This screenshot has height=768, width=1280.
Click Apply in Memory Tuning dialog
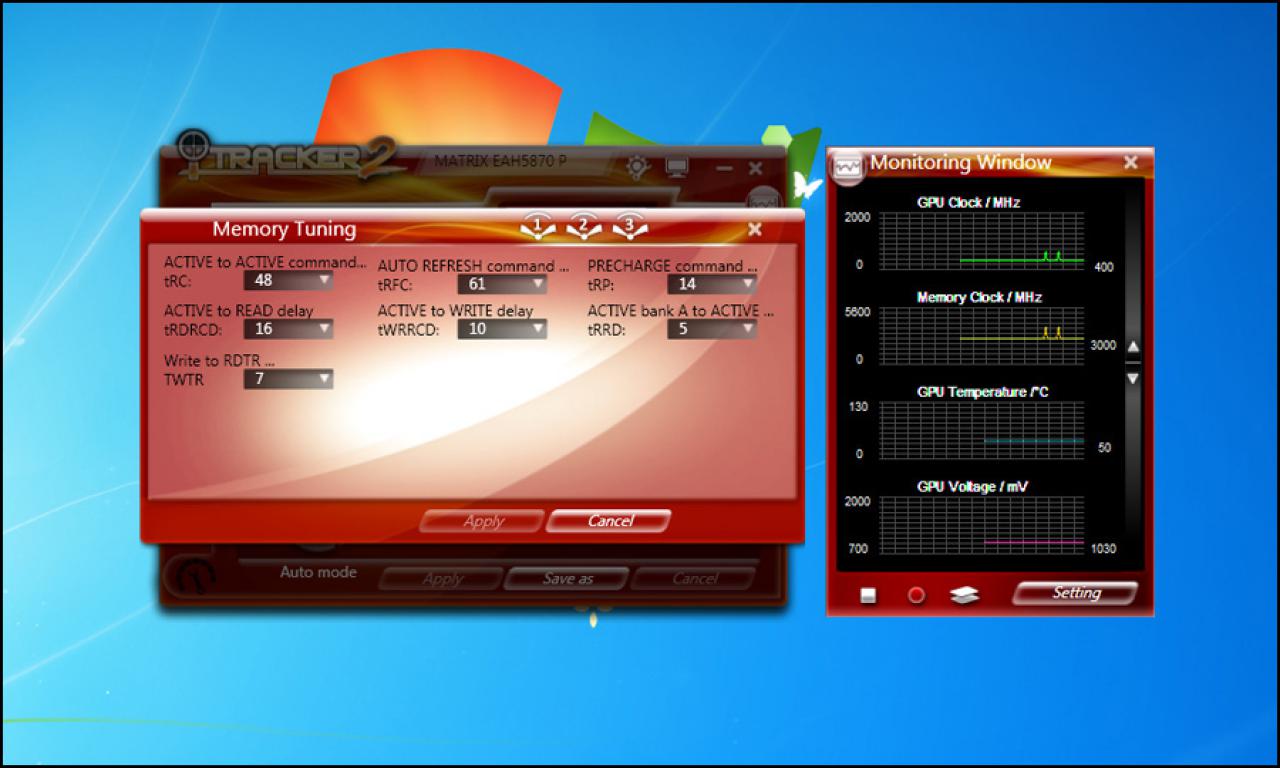[483, 521]
